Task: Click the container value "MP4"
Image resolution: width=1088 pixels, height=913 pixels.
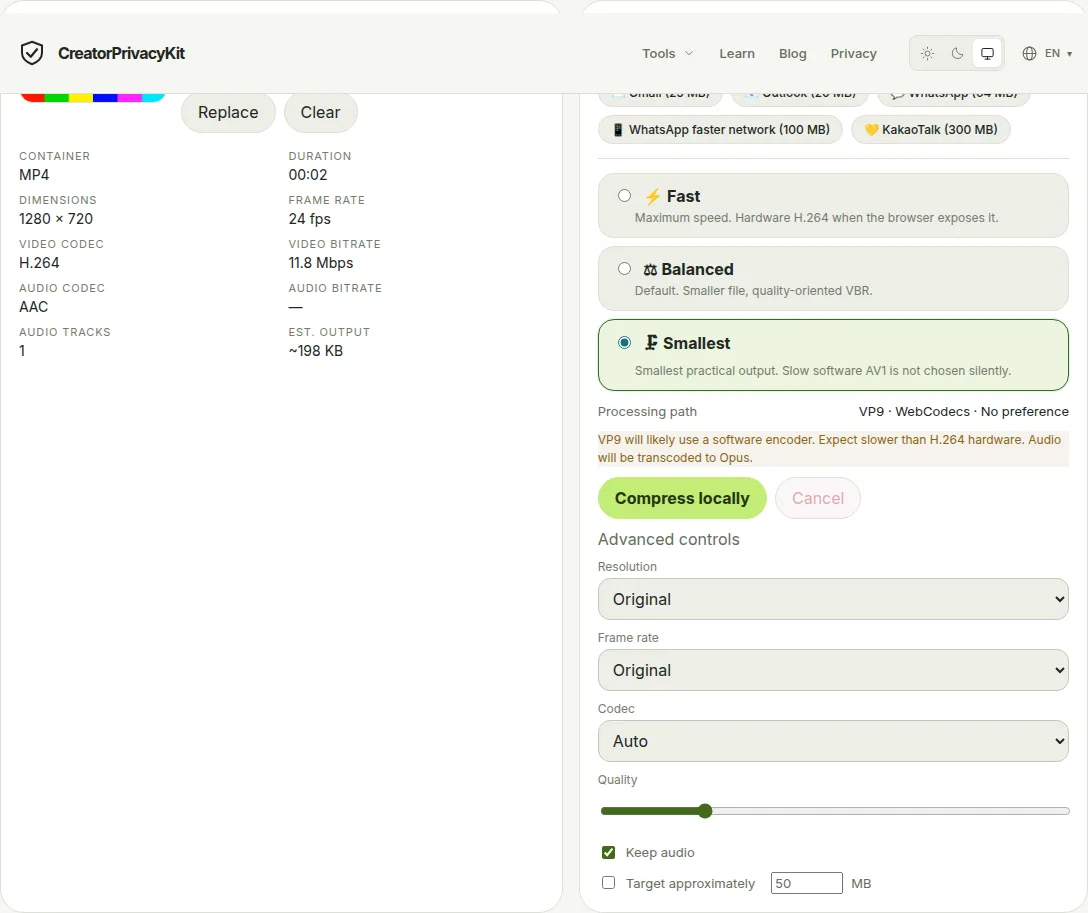Action: (x=34, y=175)
